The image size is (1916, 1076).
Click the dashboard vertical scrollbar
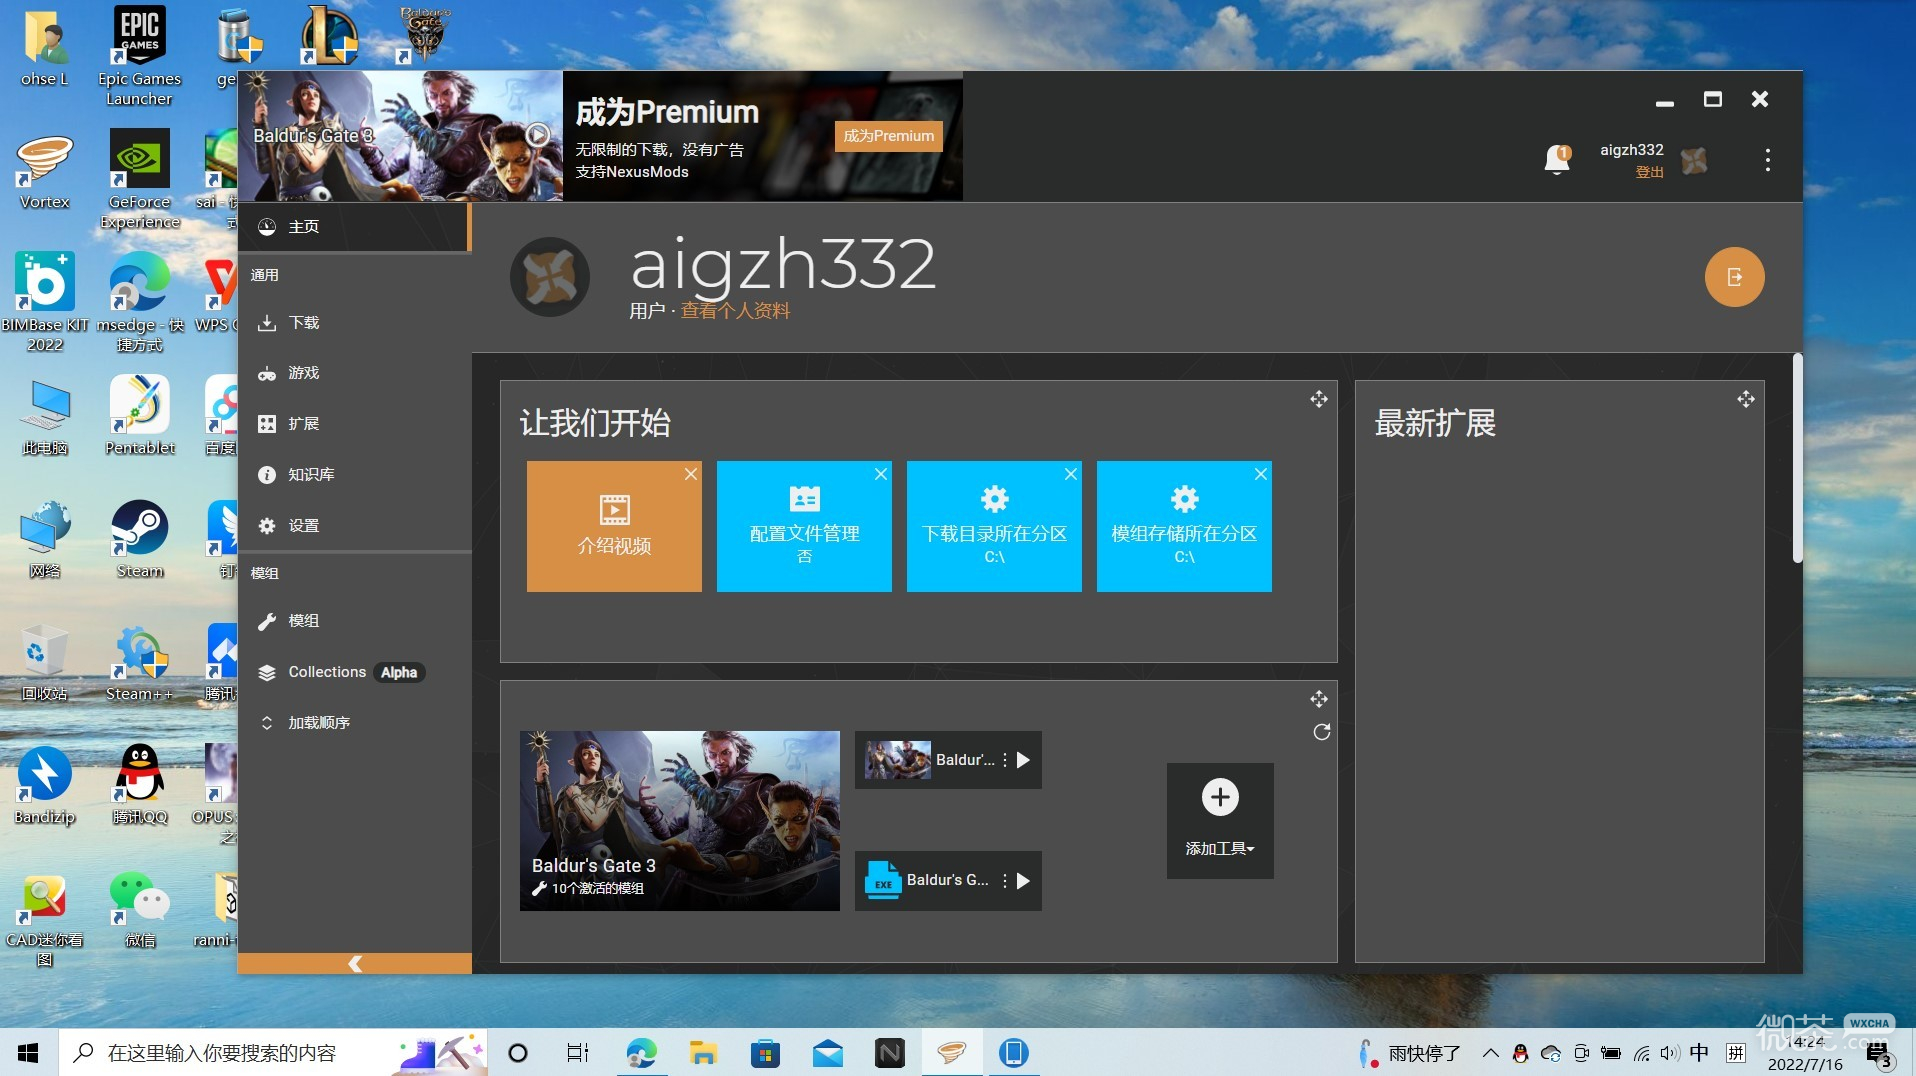point(1797,458)
